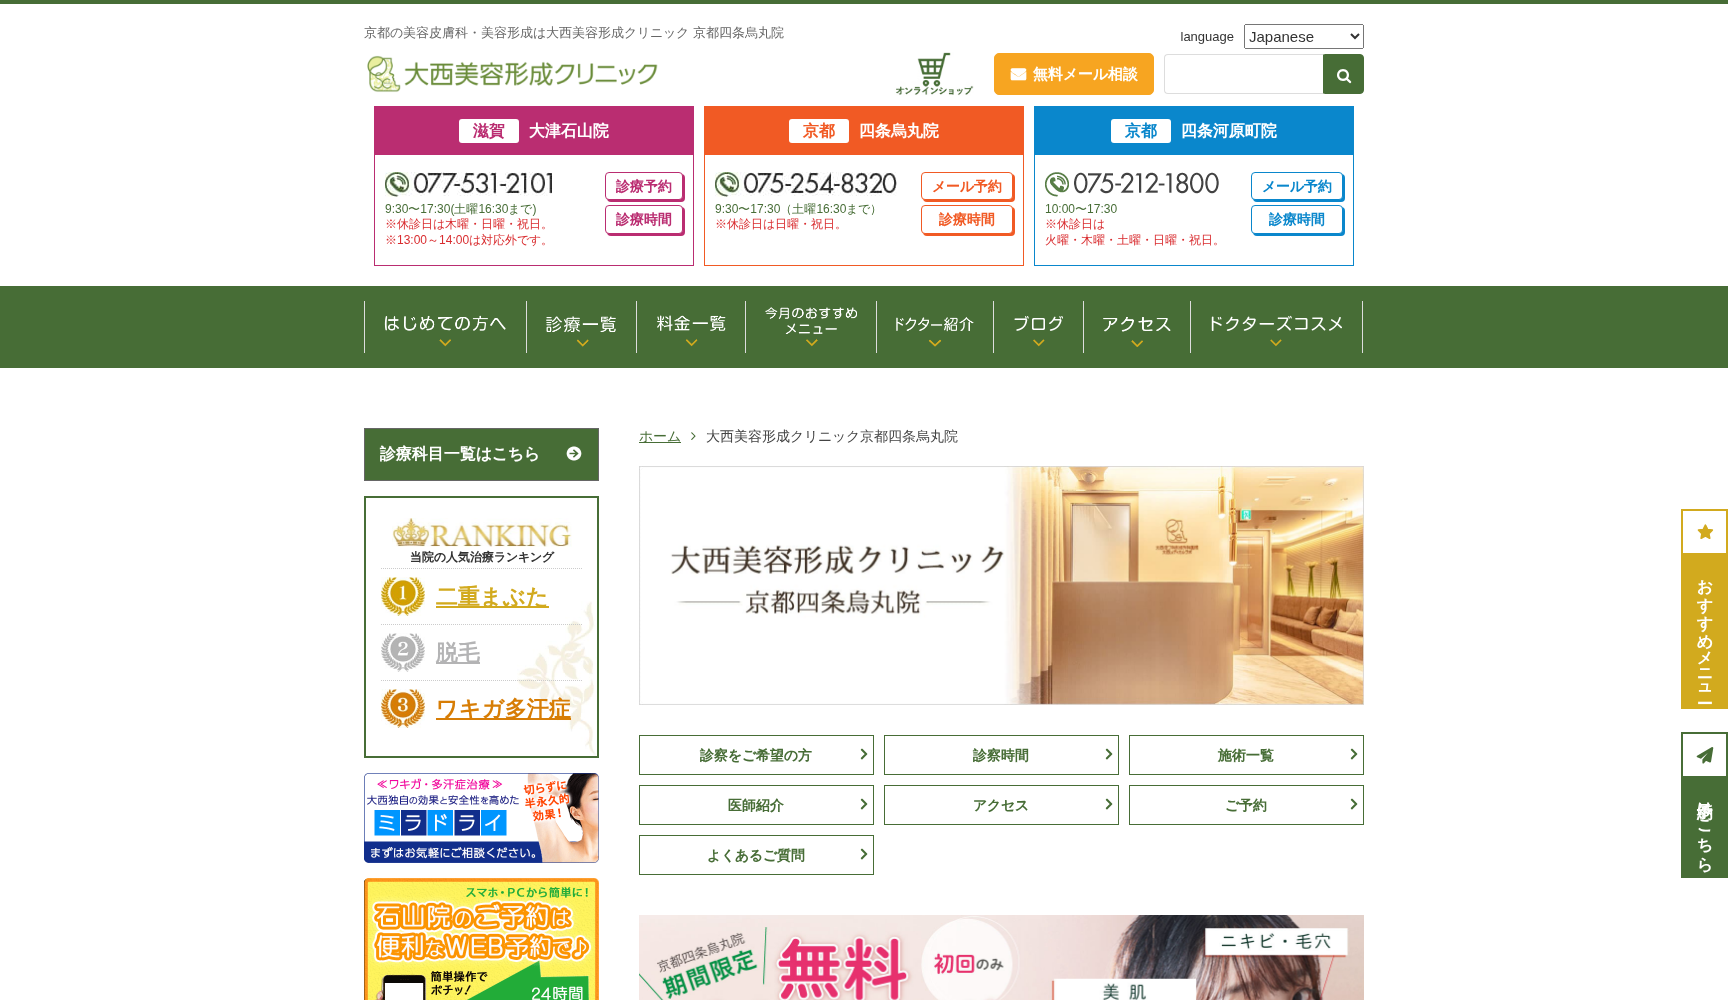Open the star おすすめメニュー sidebar icon

pos(1704,531)
